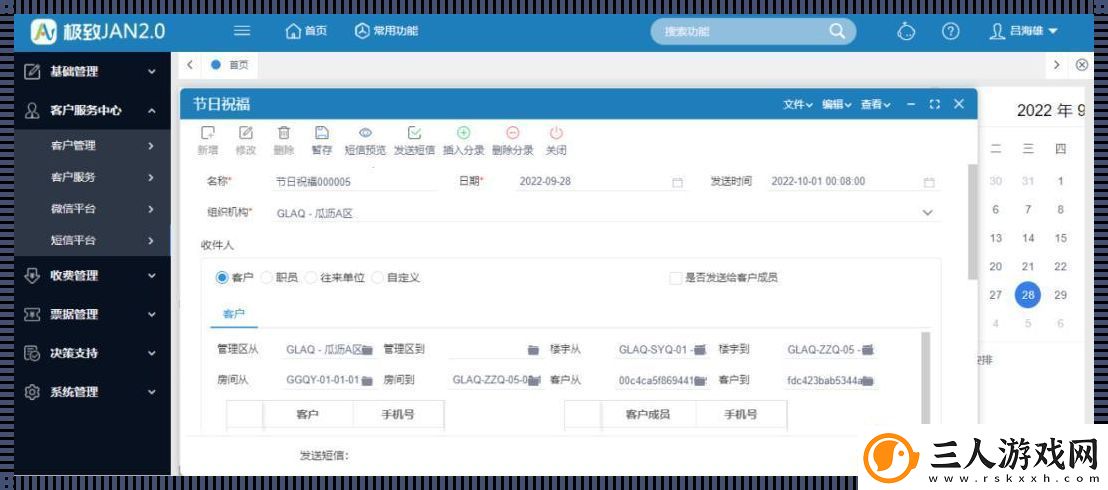Click the next-tab right arrow
Image resolution: width=1108 pixels, height=490 pixels.
coord(1056,65)
